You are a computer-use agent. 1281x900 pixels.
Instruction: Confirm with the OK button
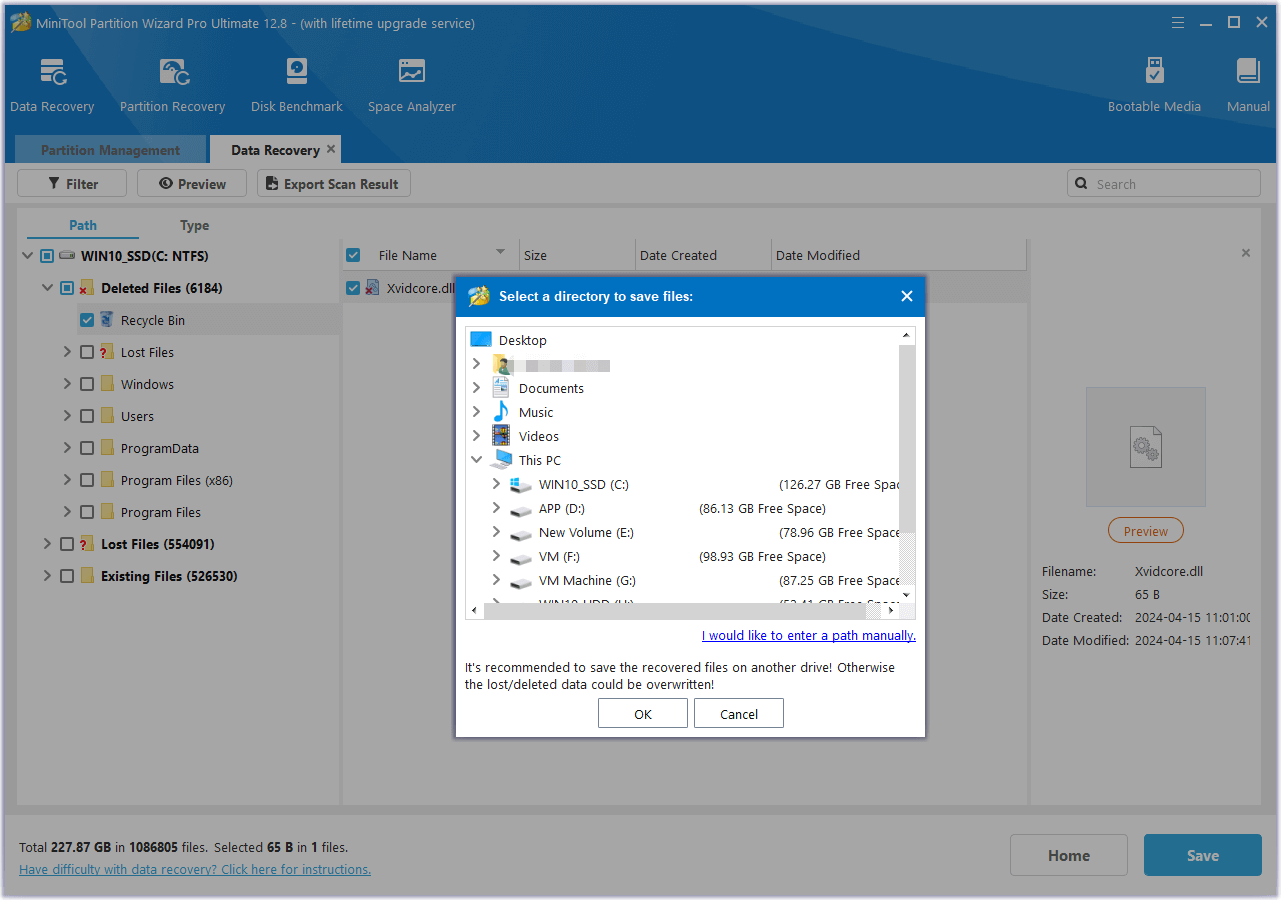(x=643, y=714)
